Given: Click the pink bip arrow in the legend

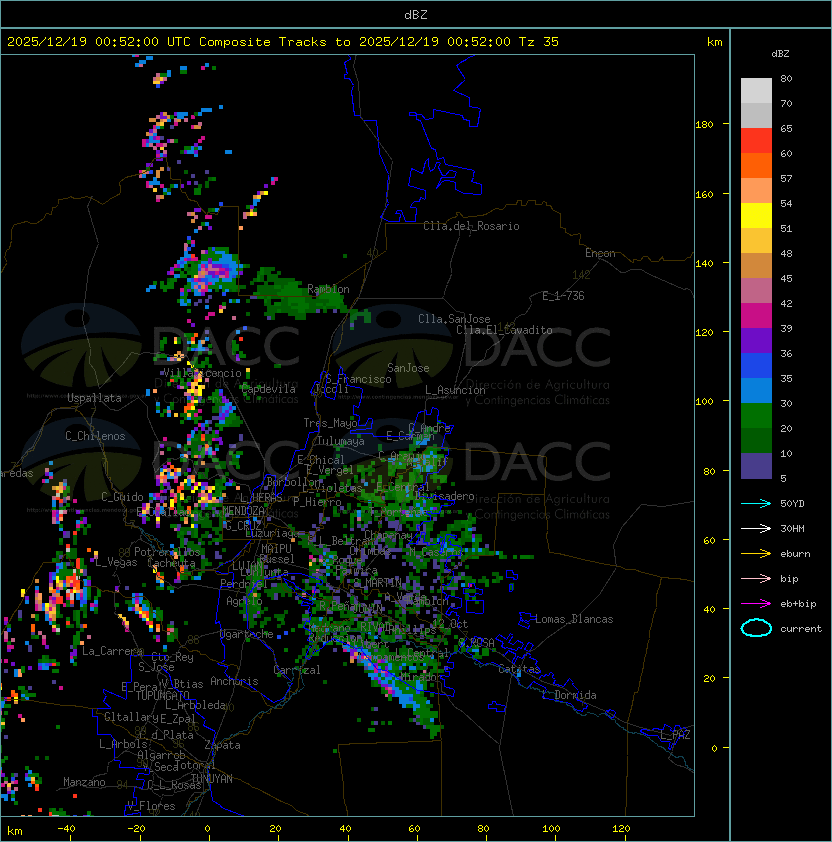Looking at the screenshot, I should tap(756, 579).
